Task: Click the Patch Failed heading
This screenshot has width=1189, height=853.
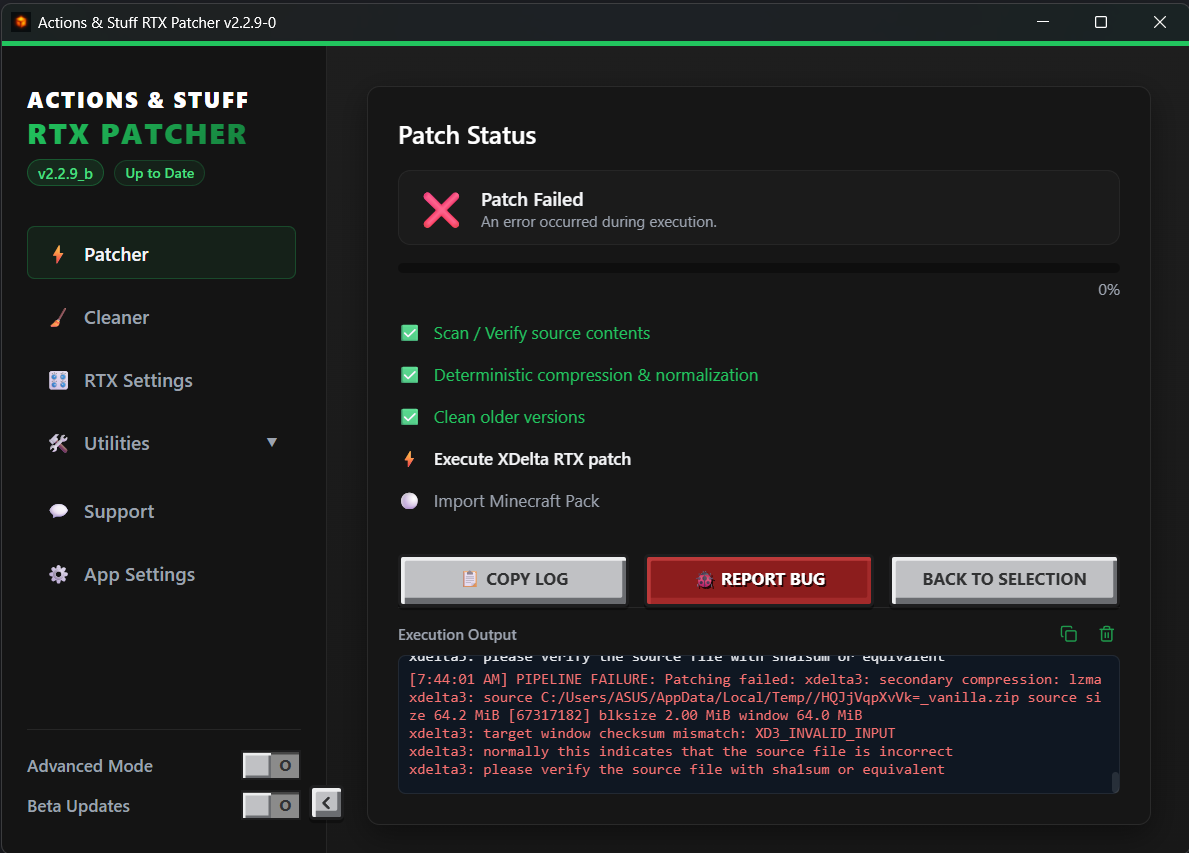Action: [532, 199]
